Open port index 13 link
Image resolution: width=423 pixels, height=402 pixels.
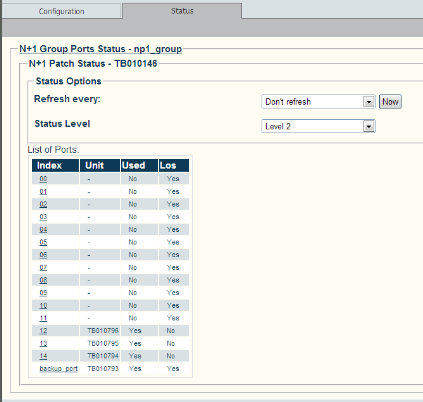coord(43,343)
